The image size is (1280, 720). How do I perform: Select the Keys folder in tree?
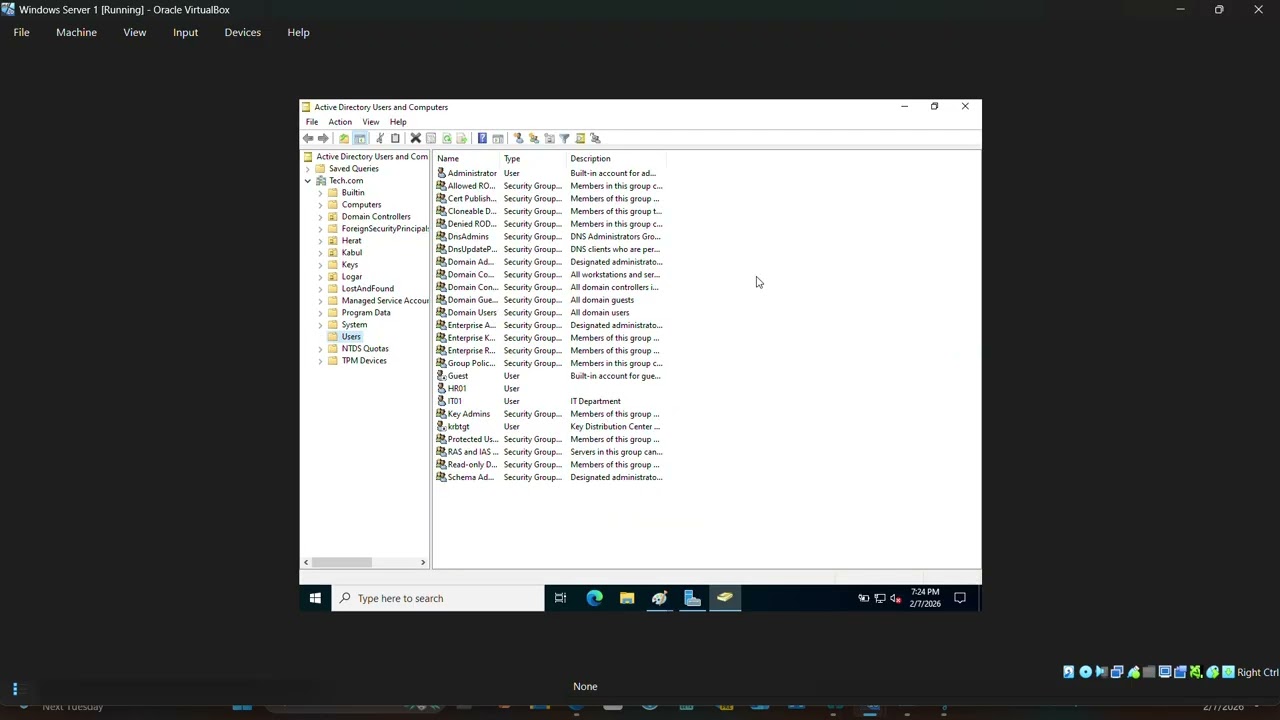[x=343, y=265]
